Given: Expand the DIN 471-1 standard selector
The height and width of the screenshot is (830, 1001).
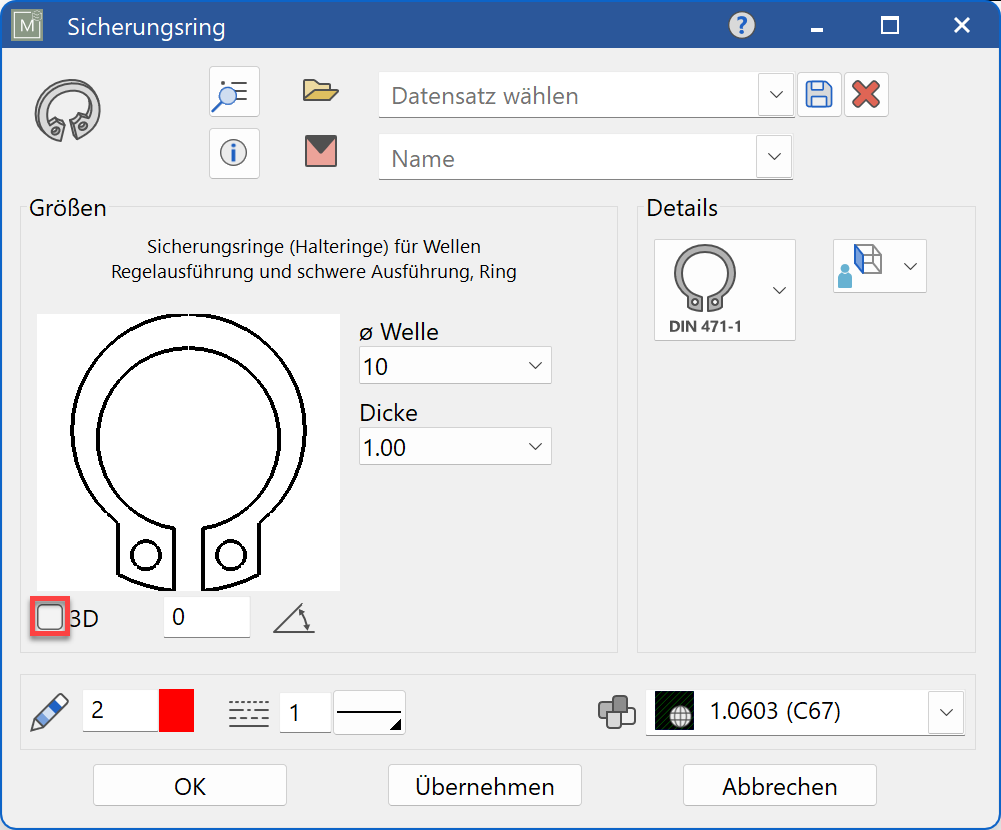Looking at the screenshot, I should [x=779, y=290].
